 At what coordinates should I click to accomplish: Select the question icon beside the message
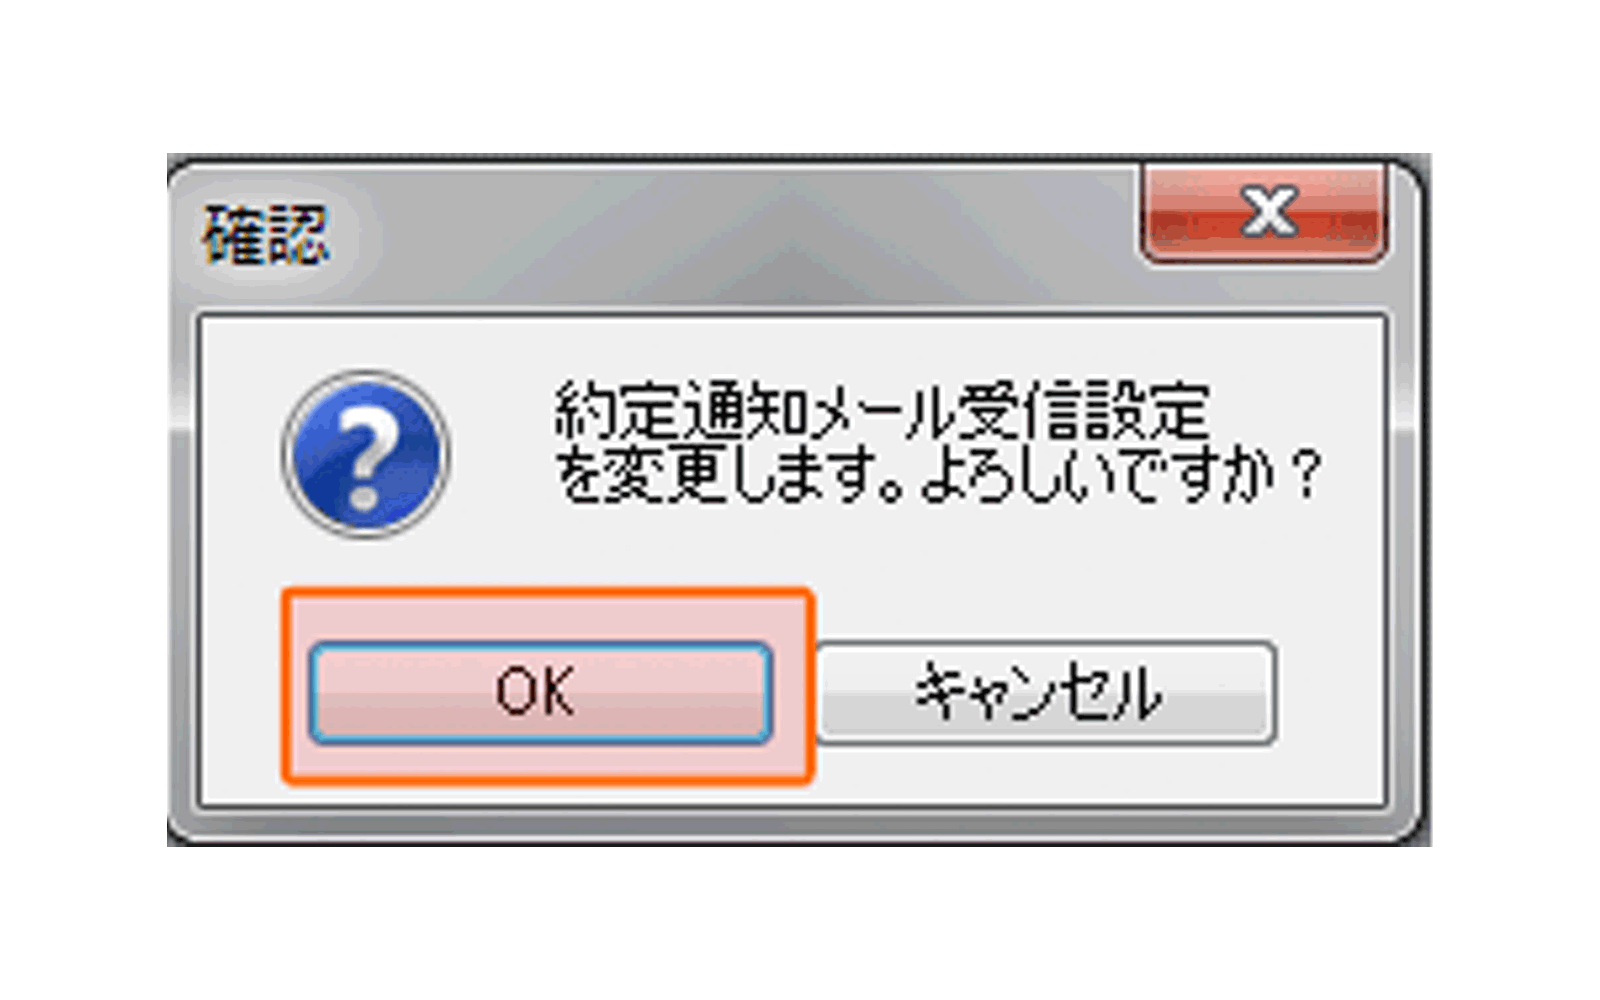(x=366, y=454)
